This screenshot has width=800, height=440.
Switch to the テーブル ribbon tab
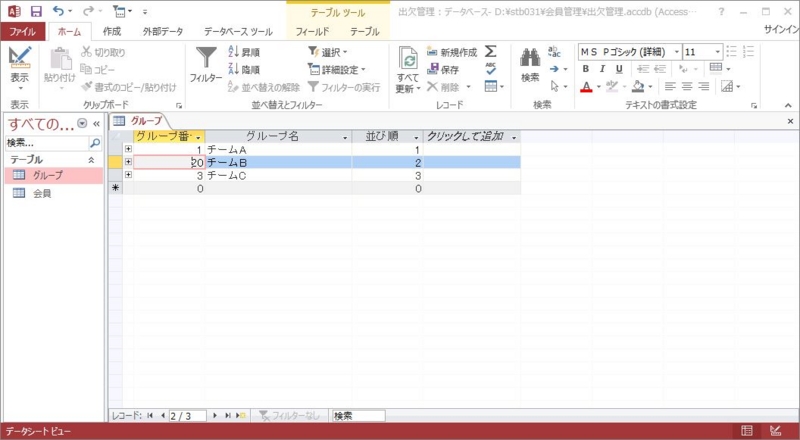tap(365, 32)
